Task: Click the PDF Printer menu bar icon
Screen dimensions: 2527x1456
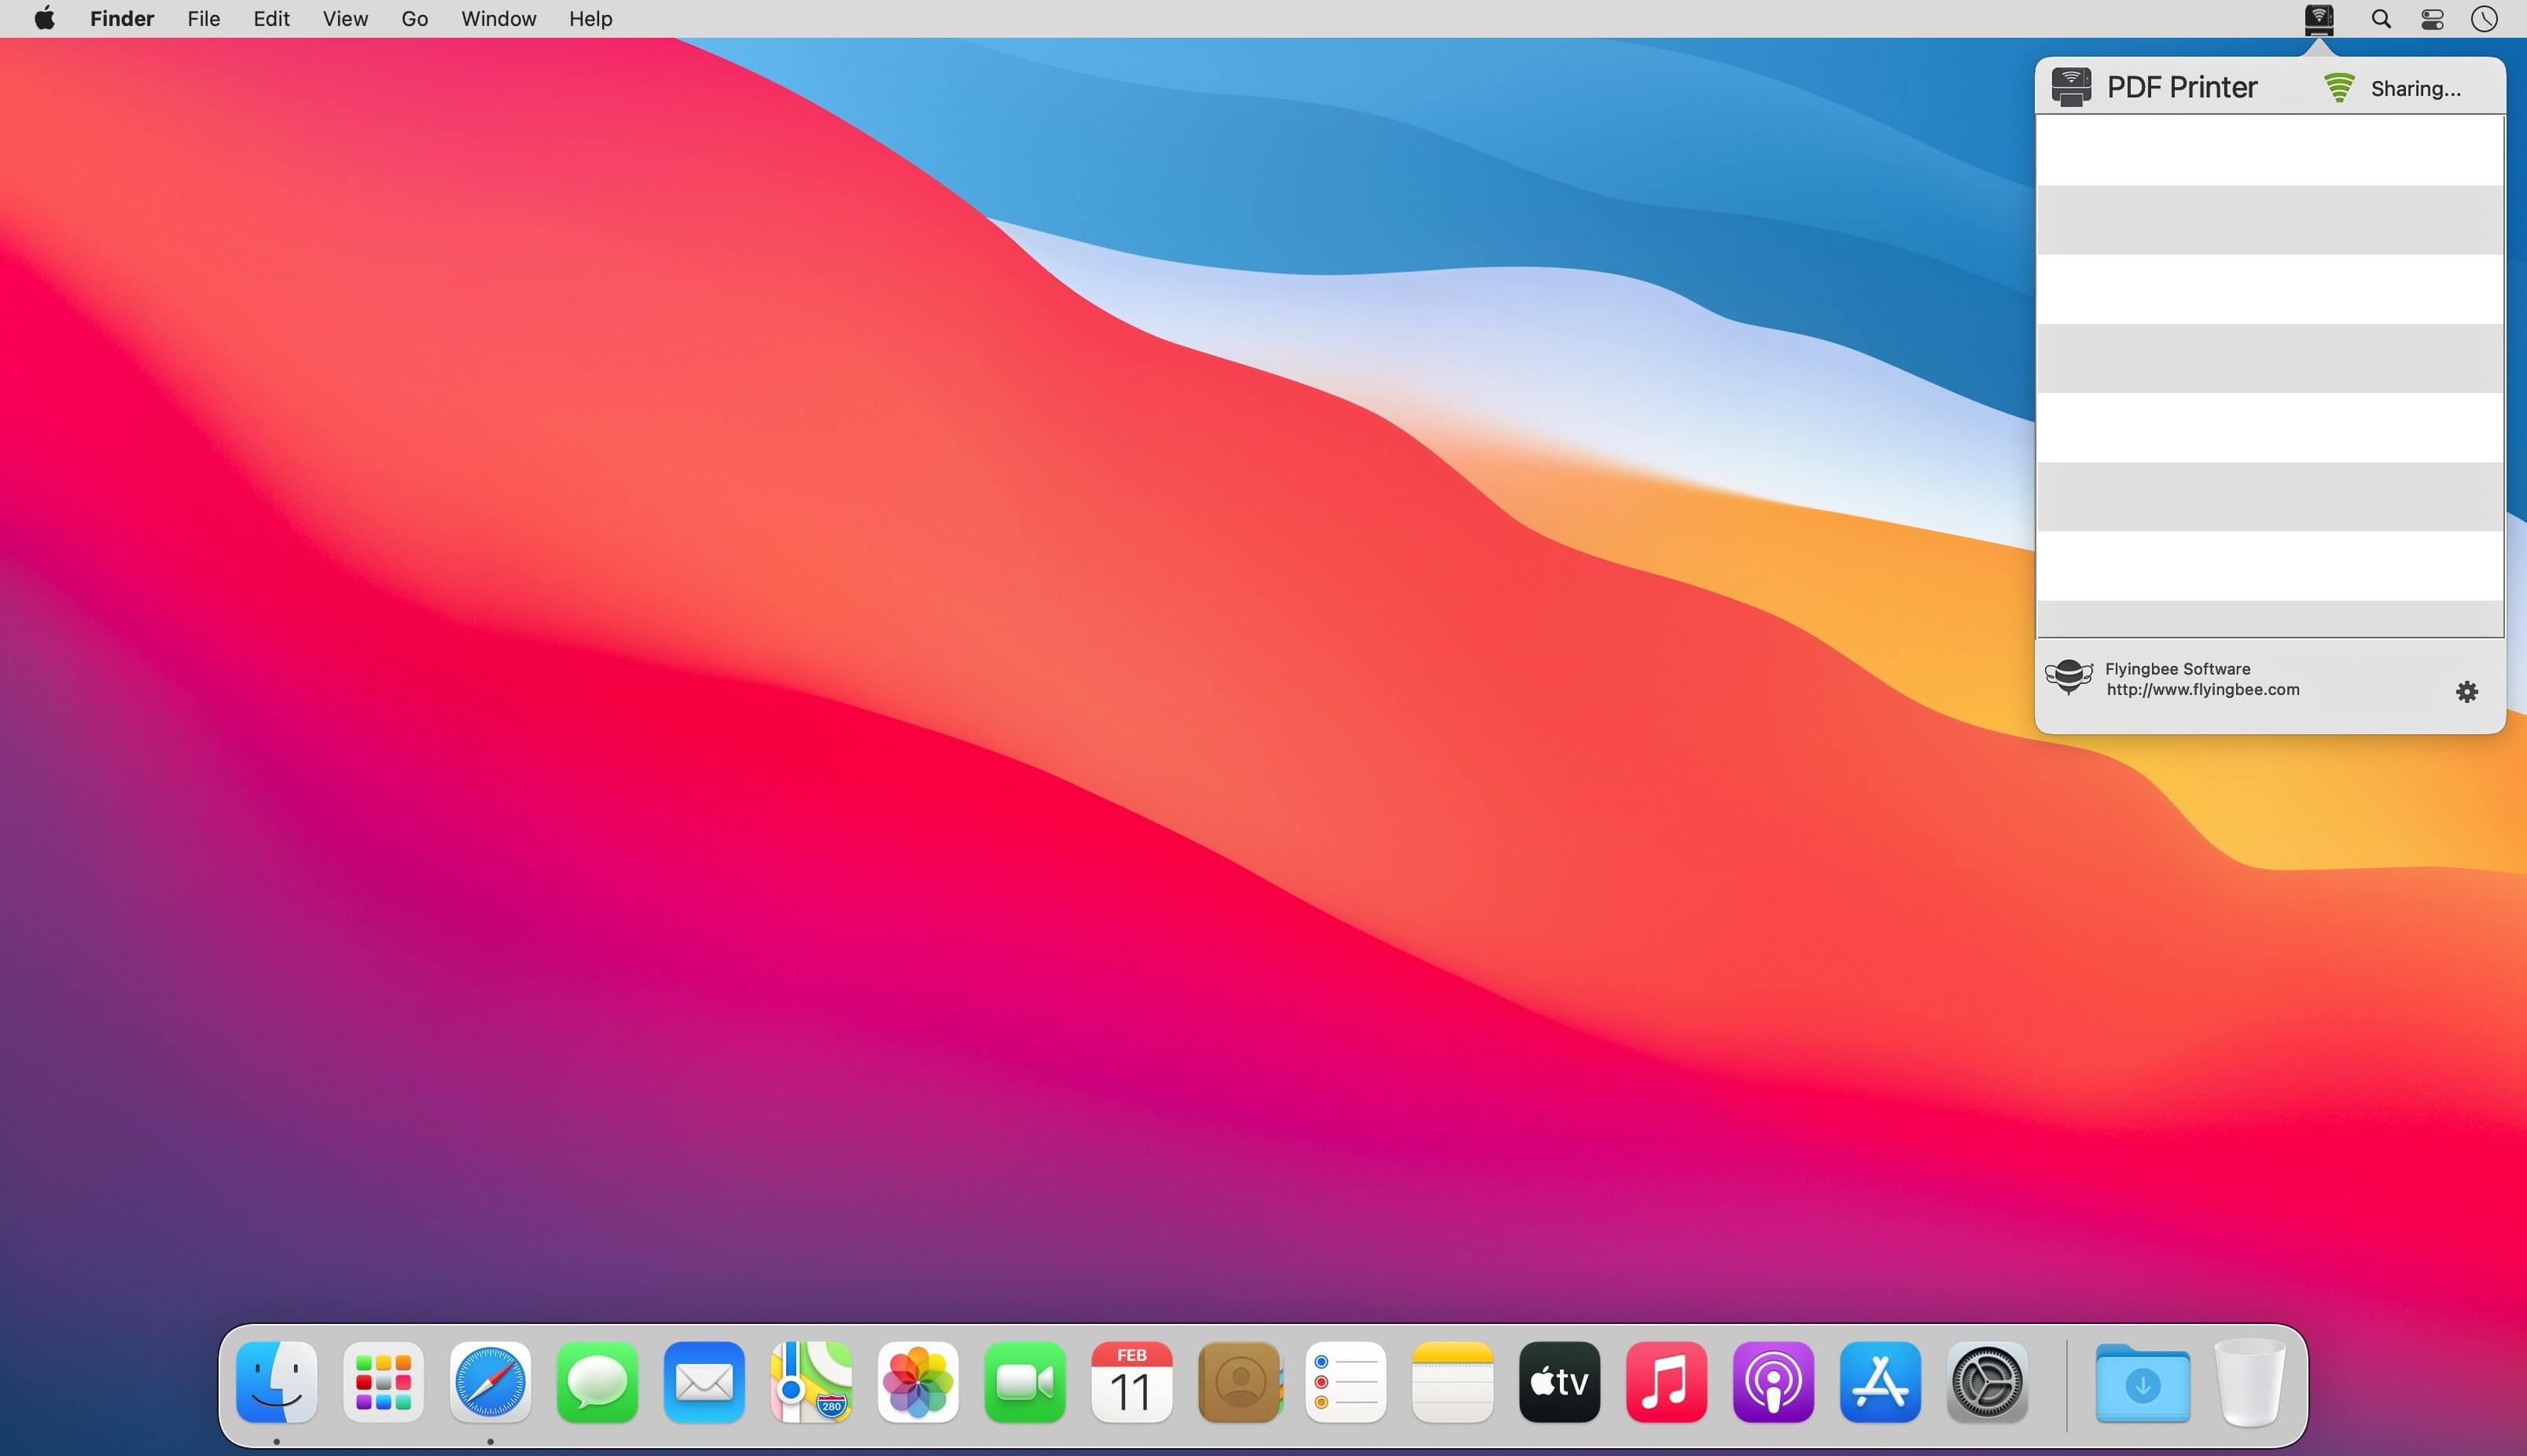Action: click(2318, 19)
